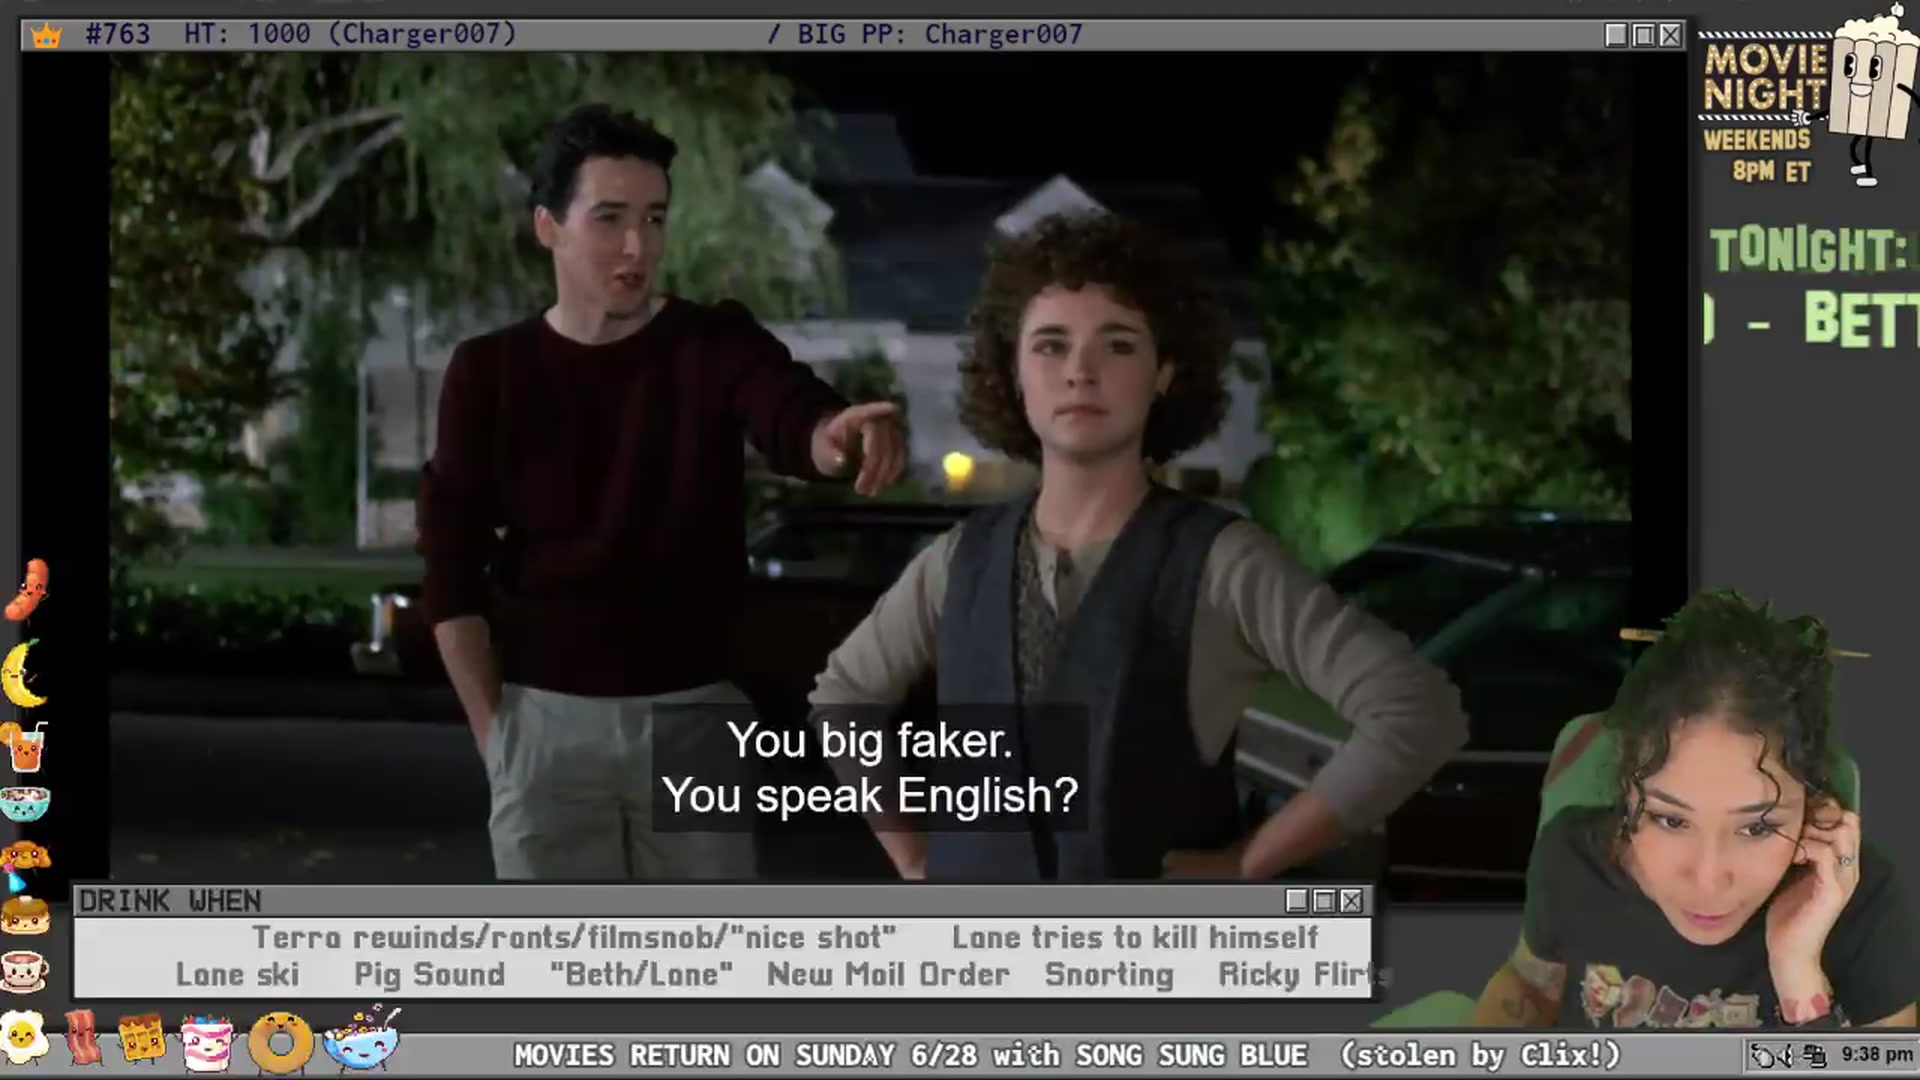
Task: Minimize the main movie window
Action: coord(1616,35)
